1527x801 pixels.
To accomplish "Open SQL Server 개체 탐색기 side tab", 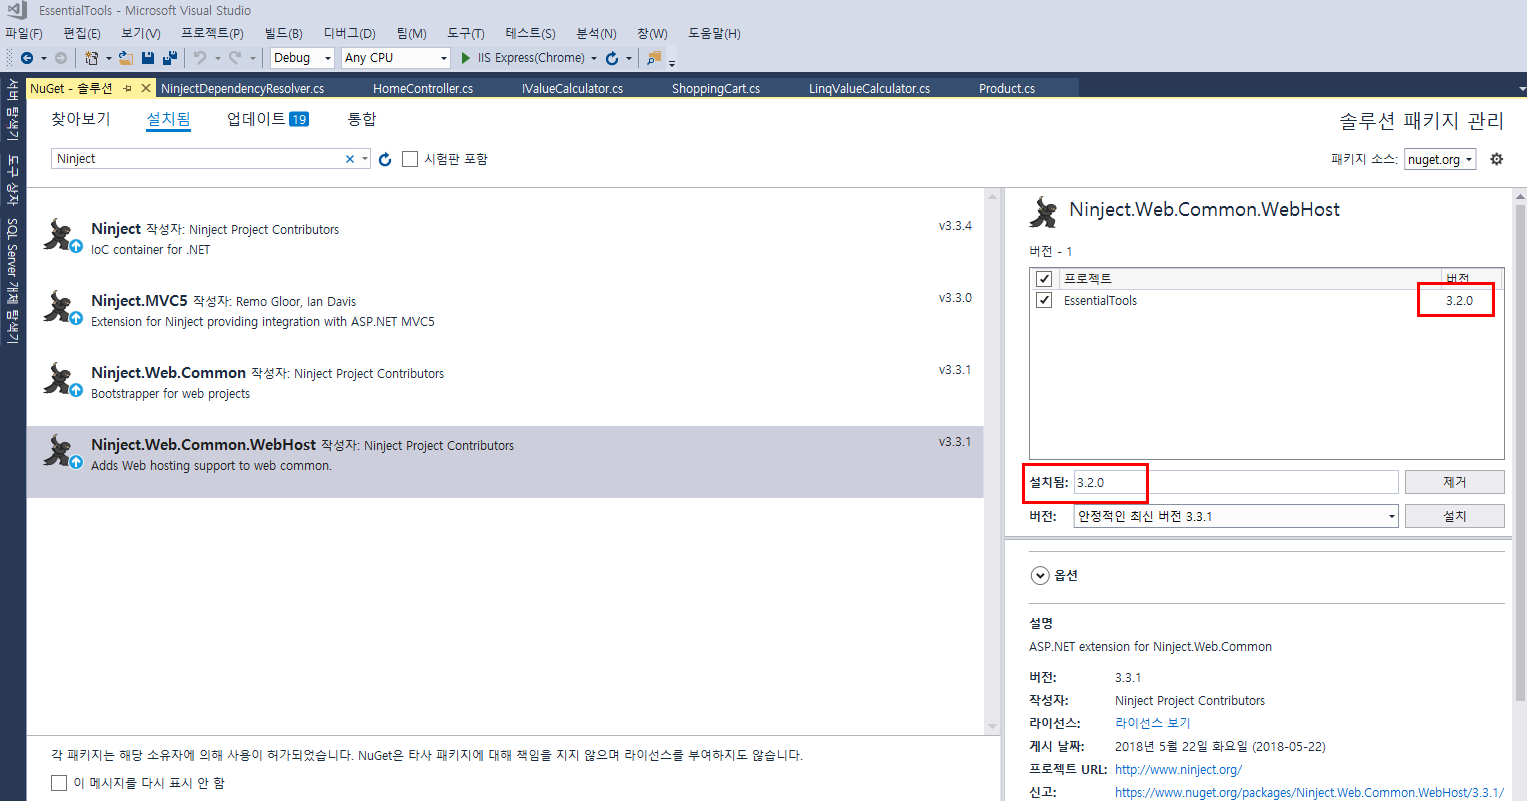I will tap(12, 281).
